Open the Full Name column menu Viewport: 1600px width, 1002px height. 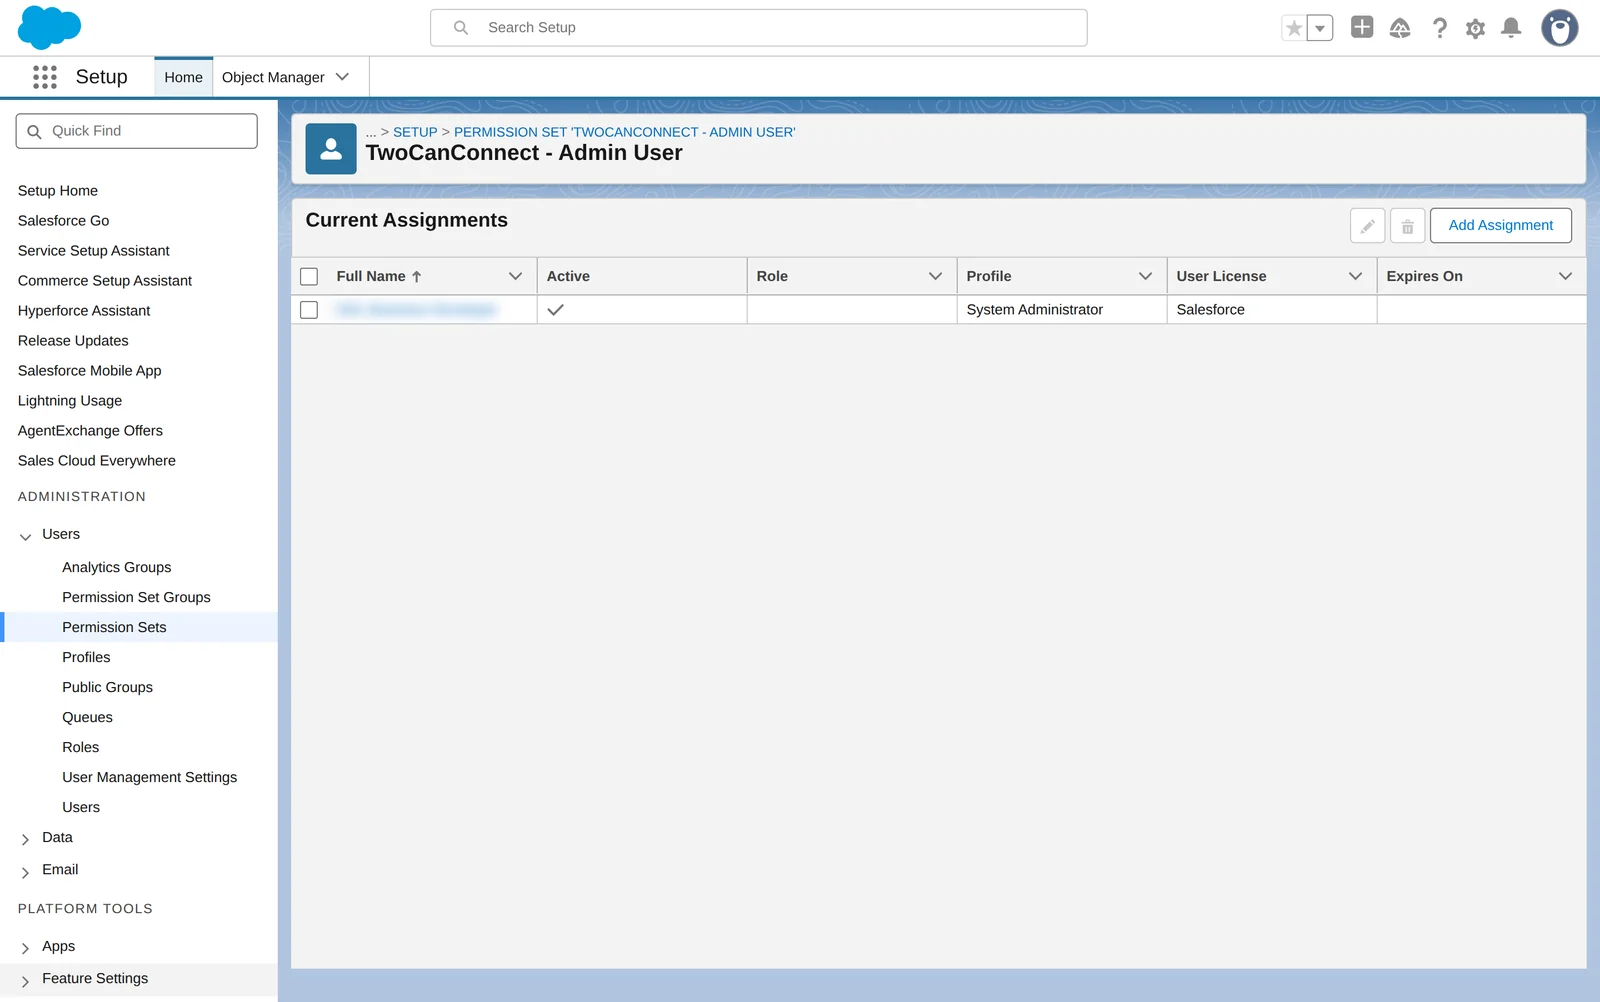[x=515, y=276]
